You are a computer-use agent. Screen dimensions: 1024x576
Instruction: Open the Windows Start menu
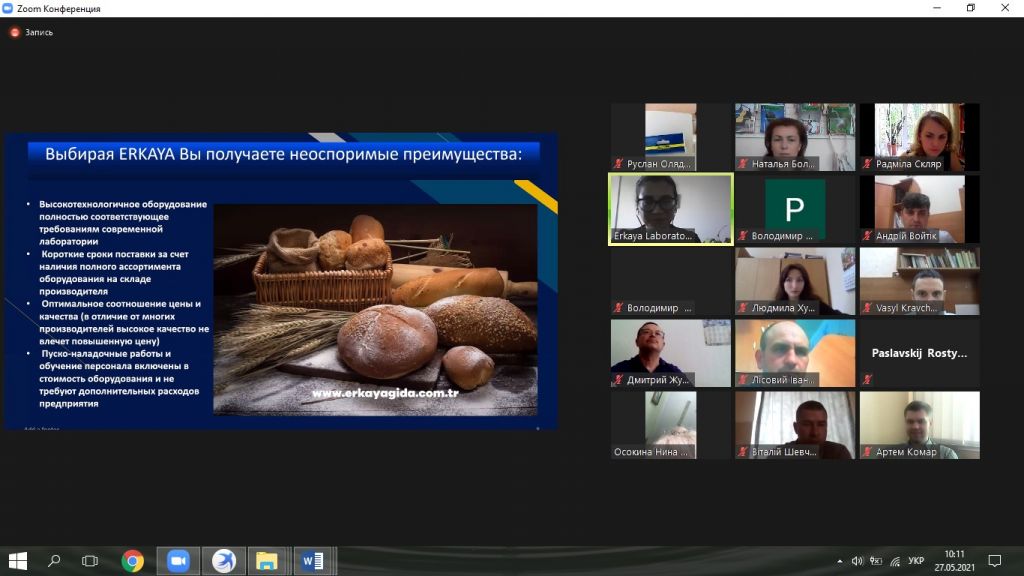(x=18, y=560)
